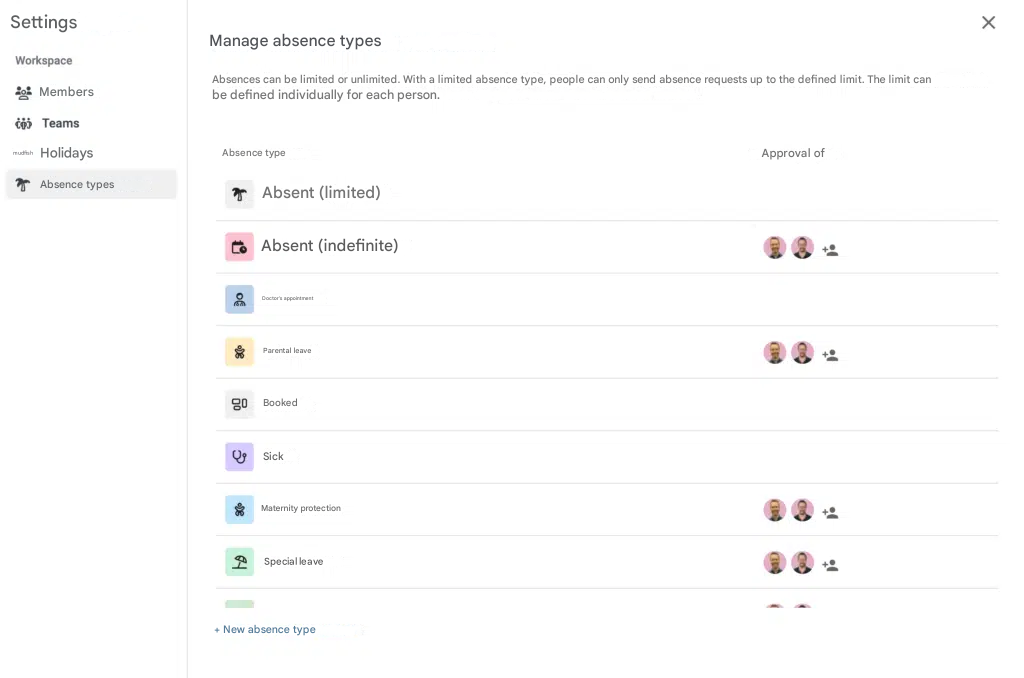The width and height of the screenshot is (1024, 678).
Task: Click the purple stethoscope Sick icon
Action: pos(239,457)
